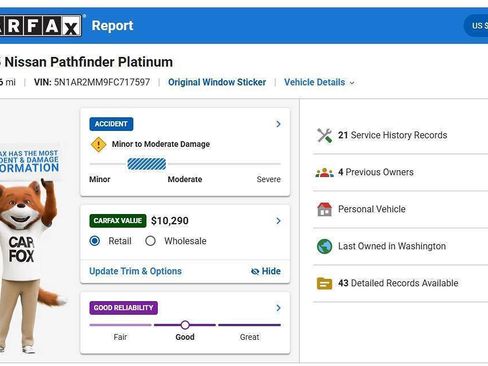Image resolution: width=488 pixels, height=366 pixels.
Task: Click the CARFAX logo in the header
Action: [41, 25]
